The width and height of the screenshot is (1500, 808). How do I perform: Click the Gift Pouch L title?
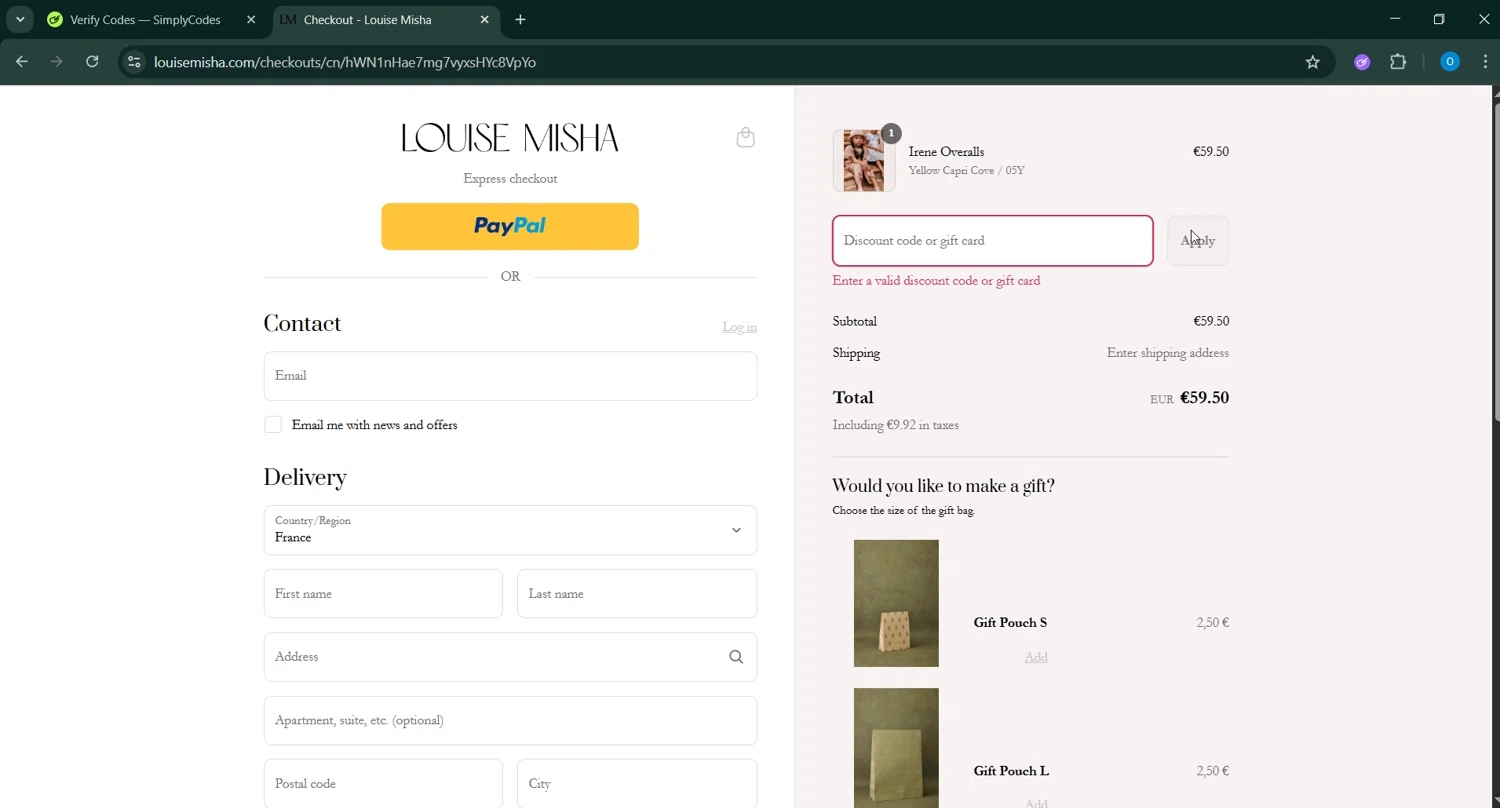pyautogui.click(x=1011, y=771)
